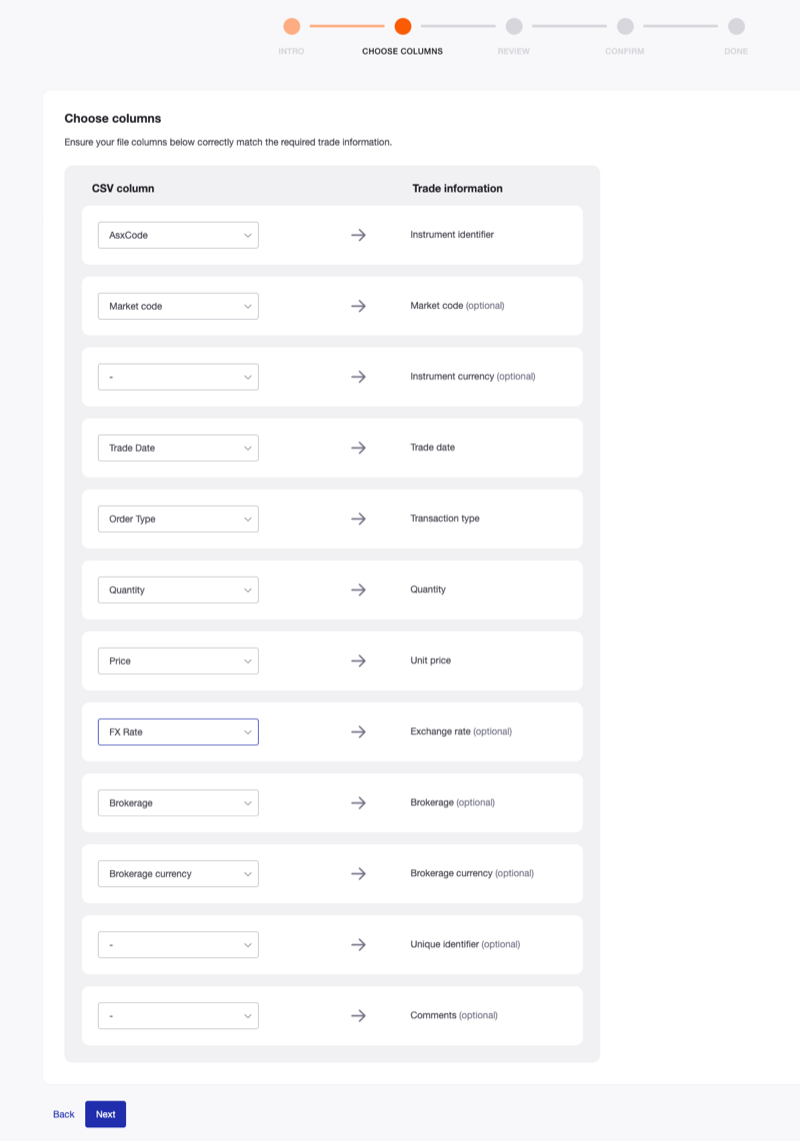Click the Next button
The image size is (800, 1141).
(x=106, y=1114)
